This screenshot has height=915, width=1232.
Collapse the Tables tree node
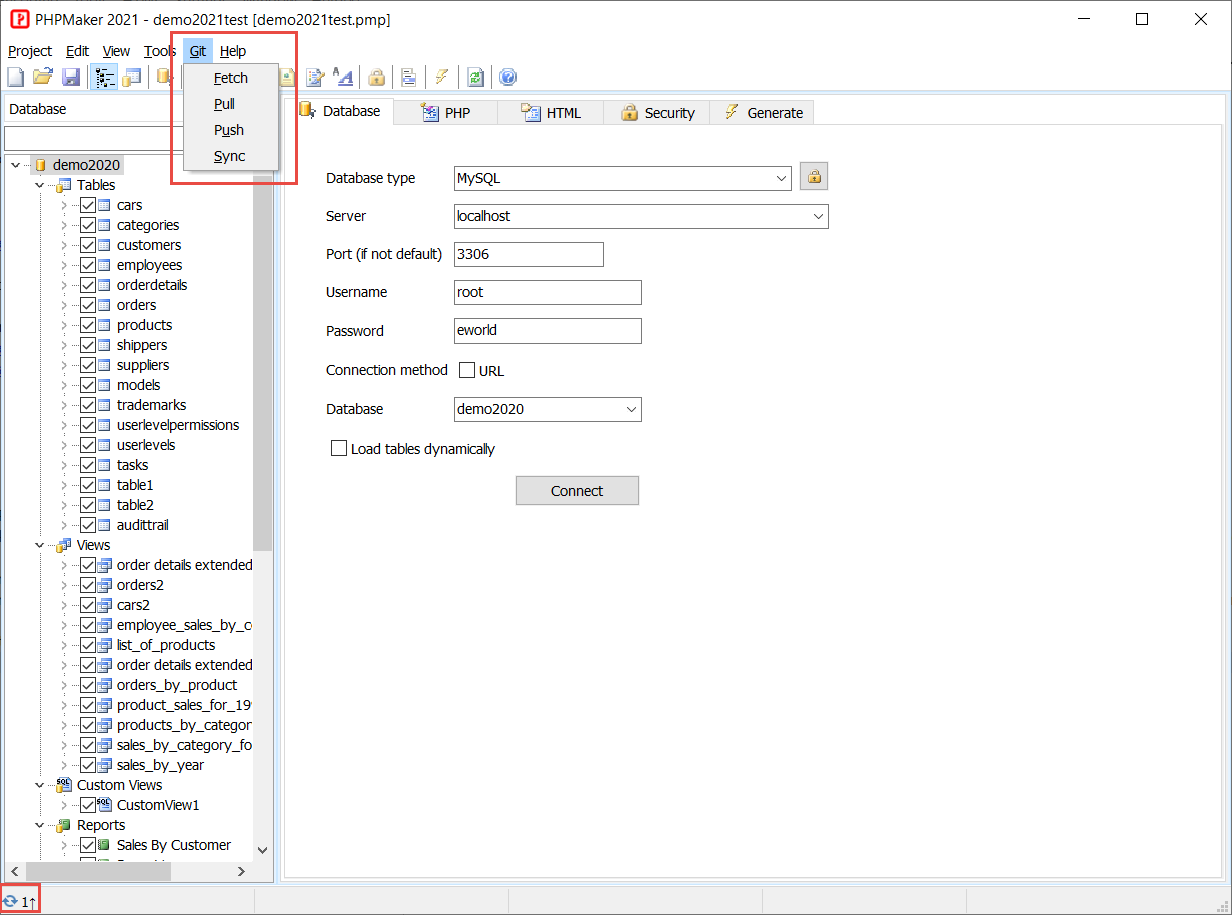pos(39,185)
